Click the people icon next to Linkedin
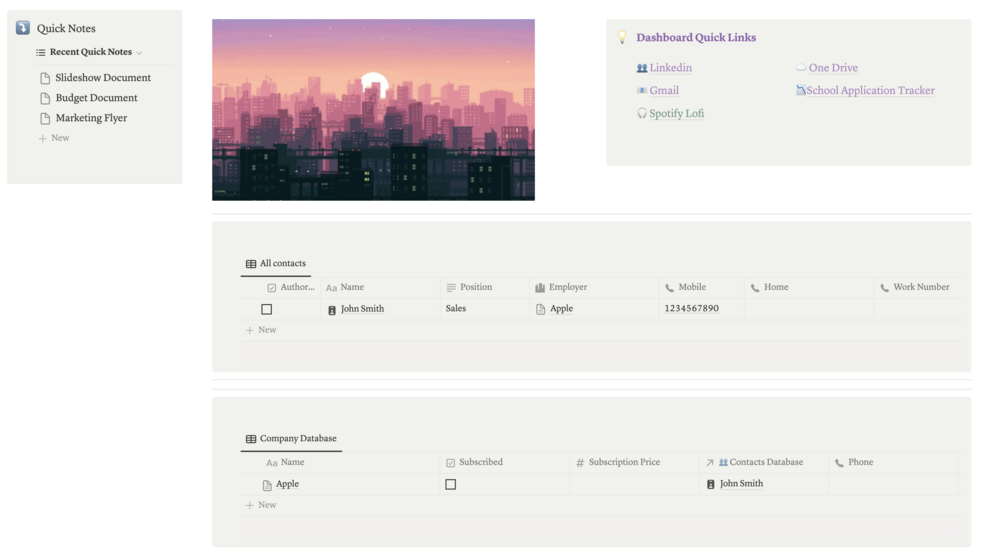 pos(642,68)
